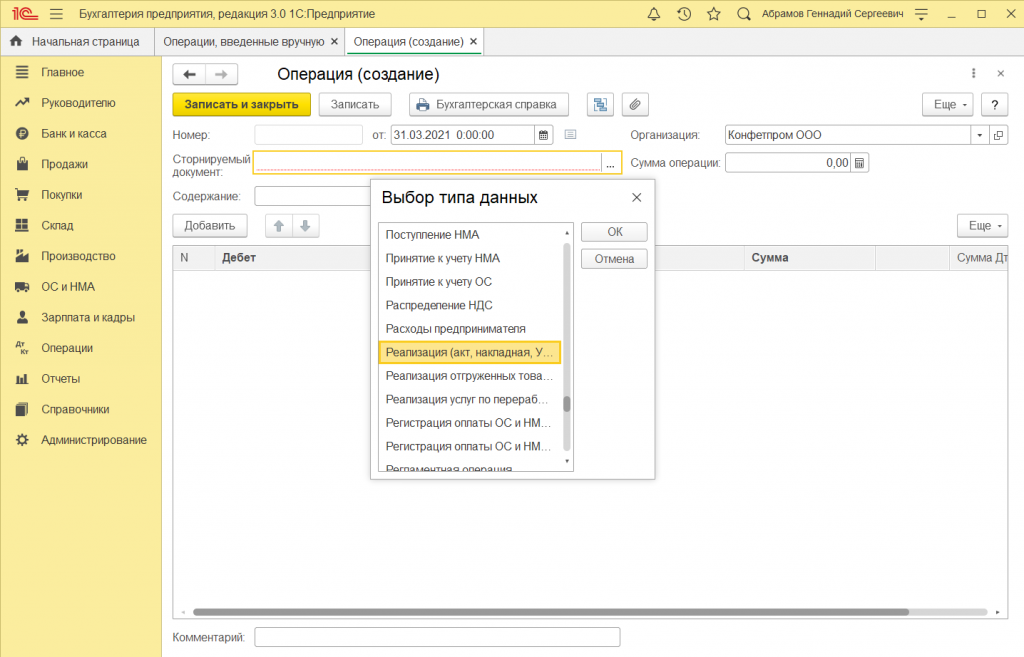1024x657 pixels.
Task: Expand the Организация dropdown arrow
Action: pyautogui.click(x=979, y=135)
